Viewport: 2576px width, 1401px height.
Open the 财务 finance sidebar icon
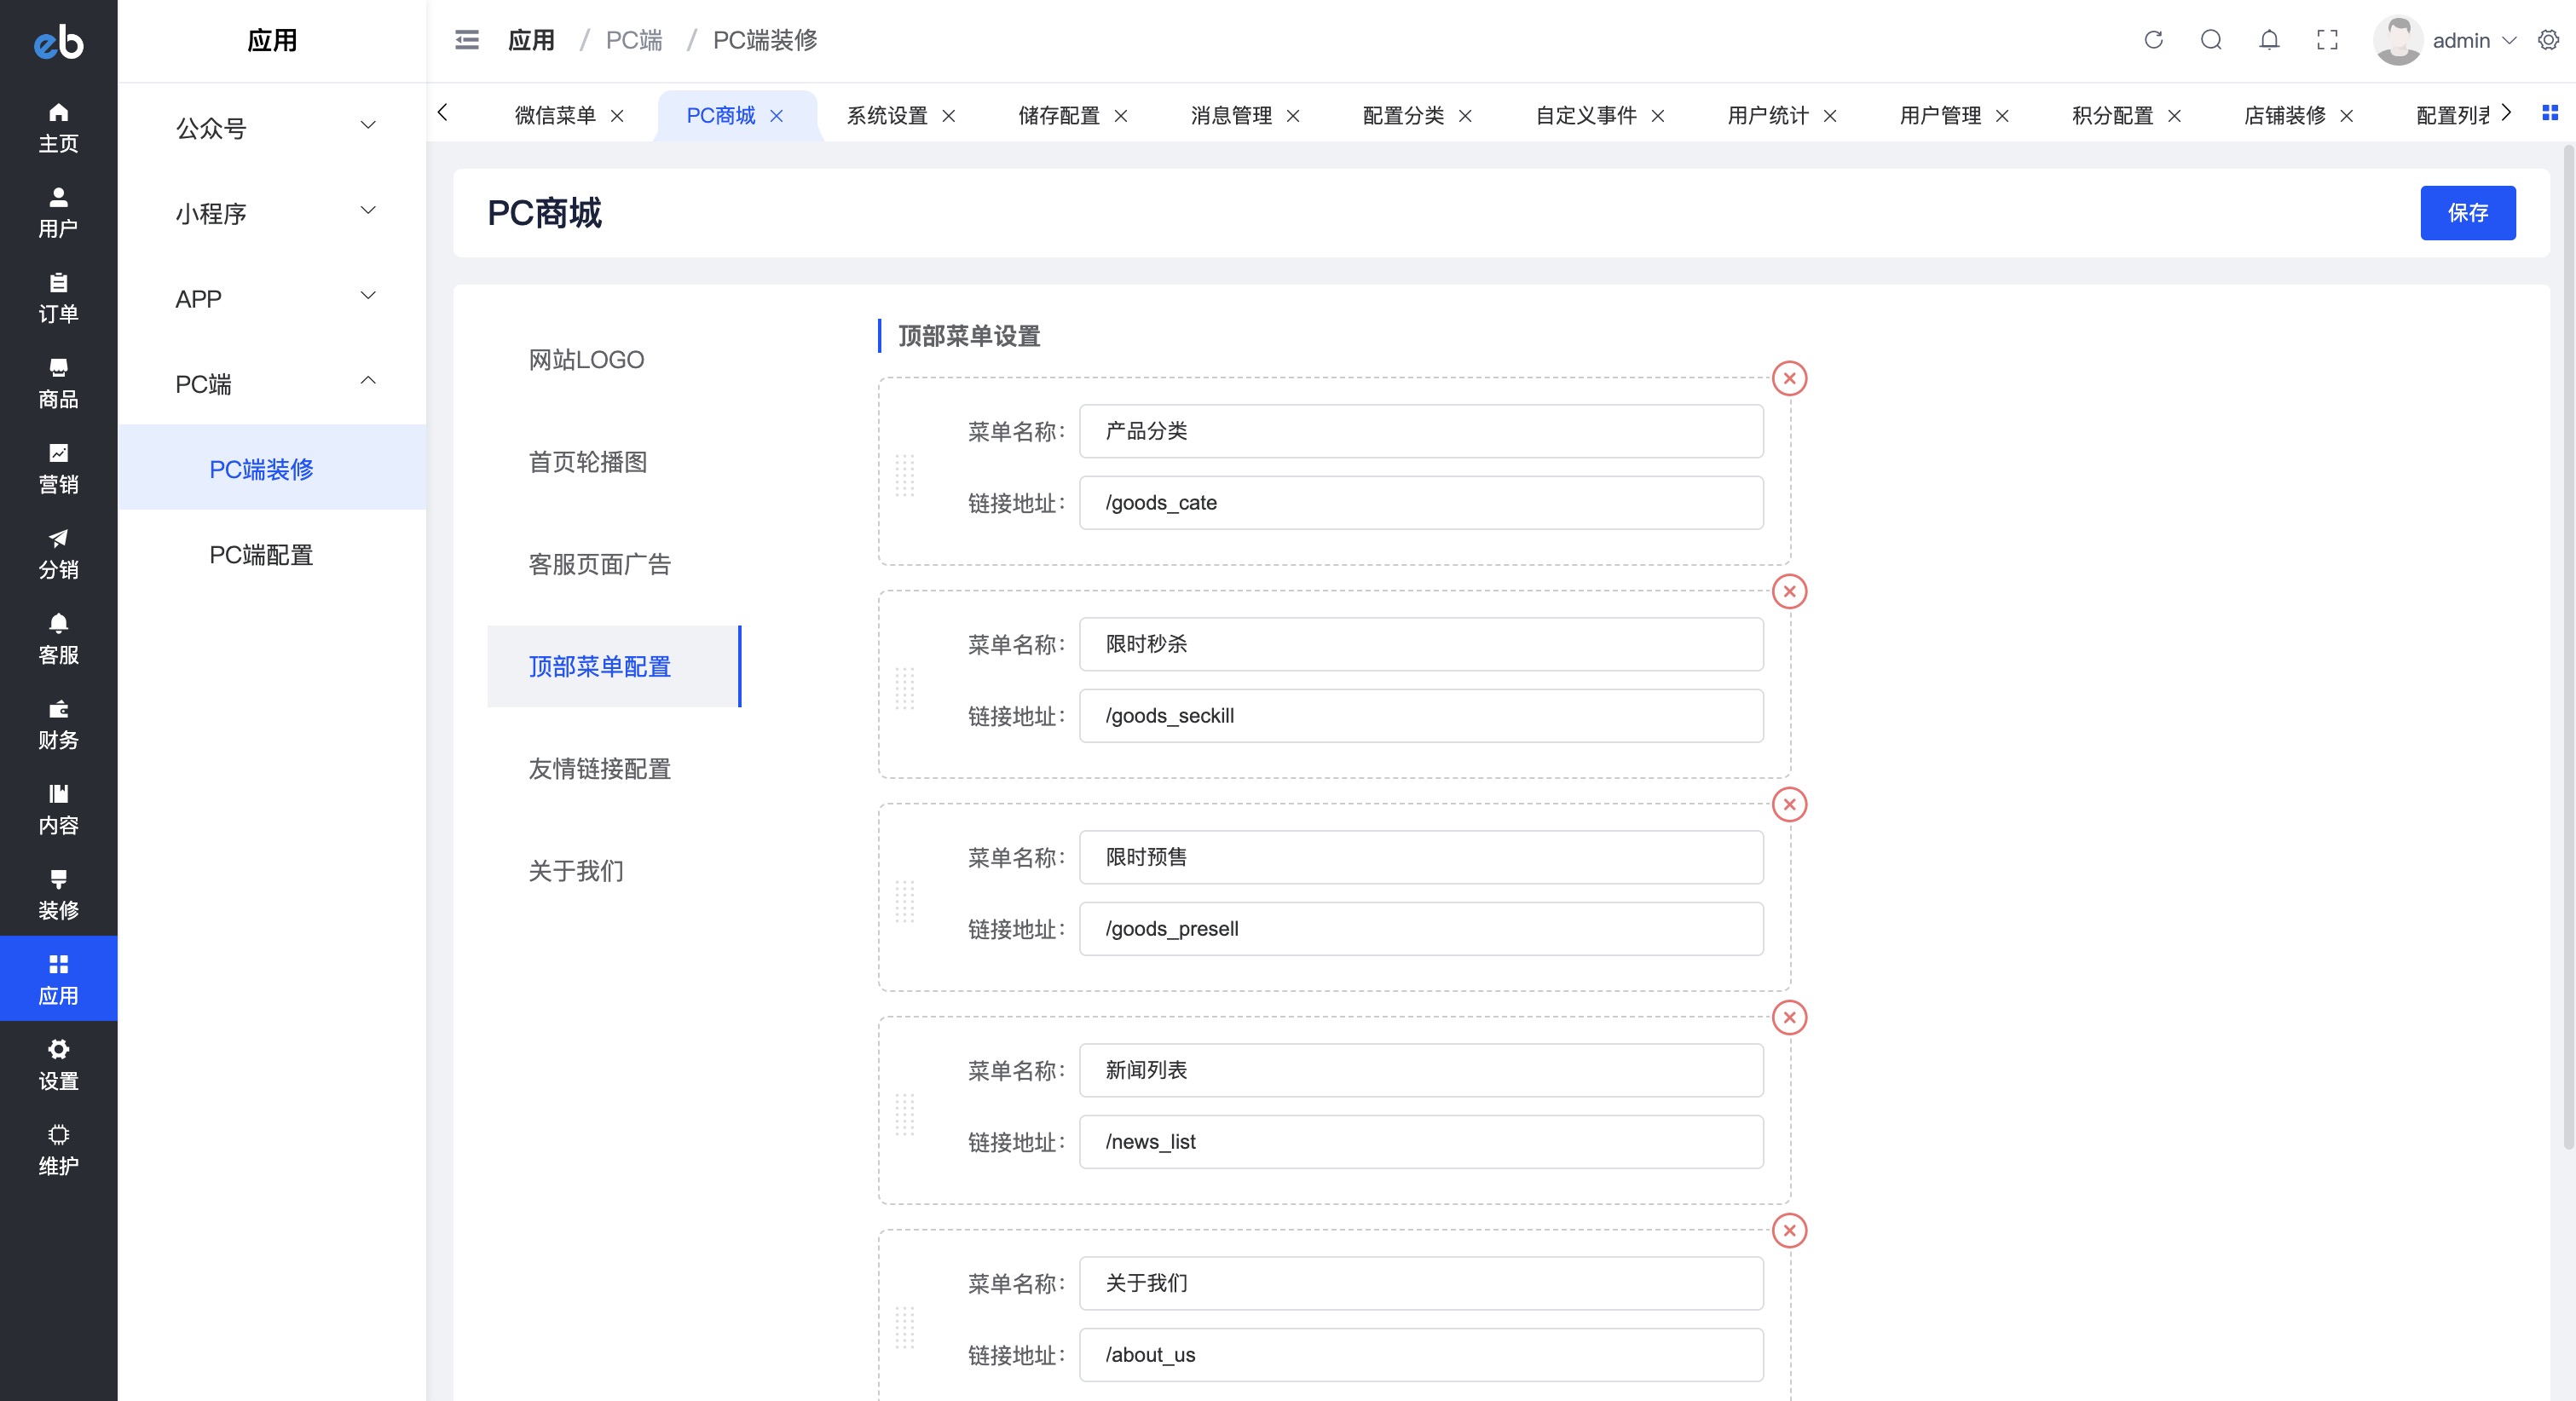pos(58,724)
